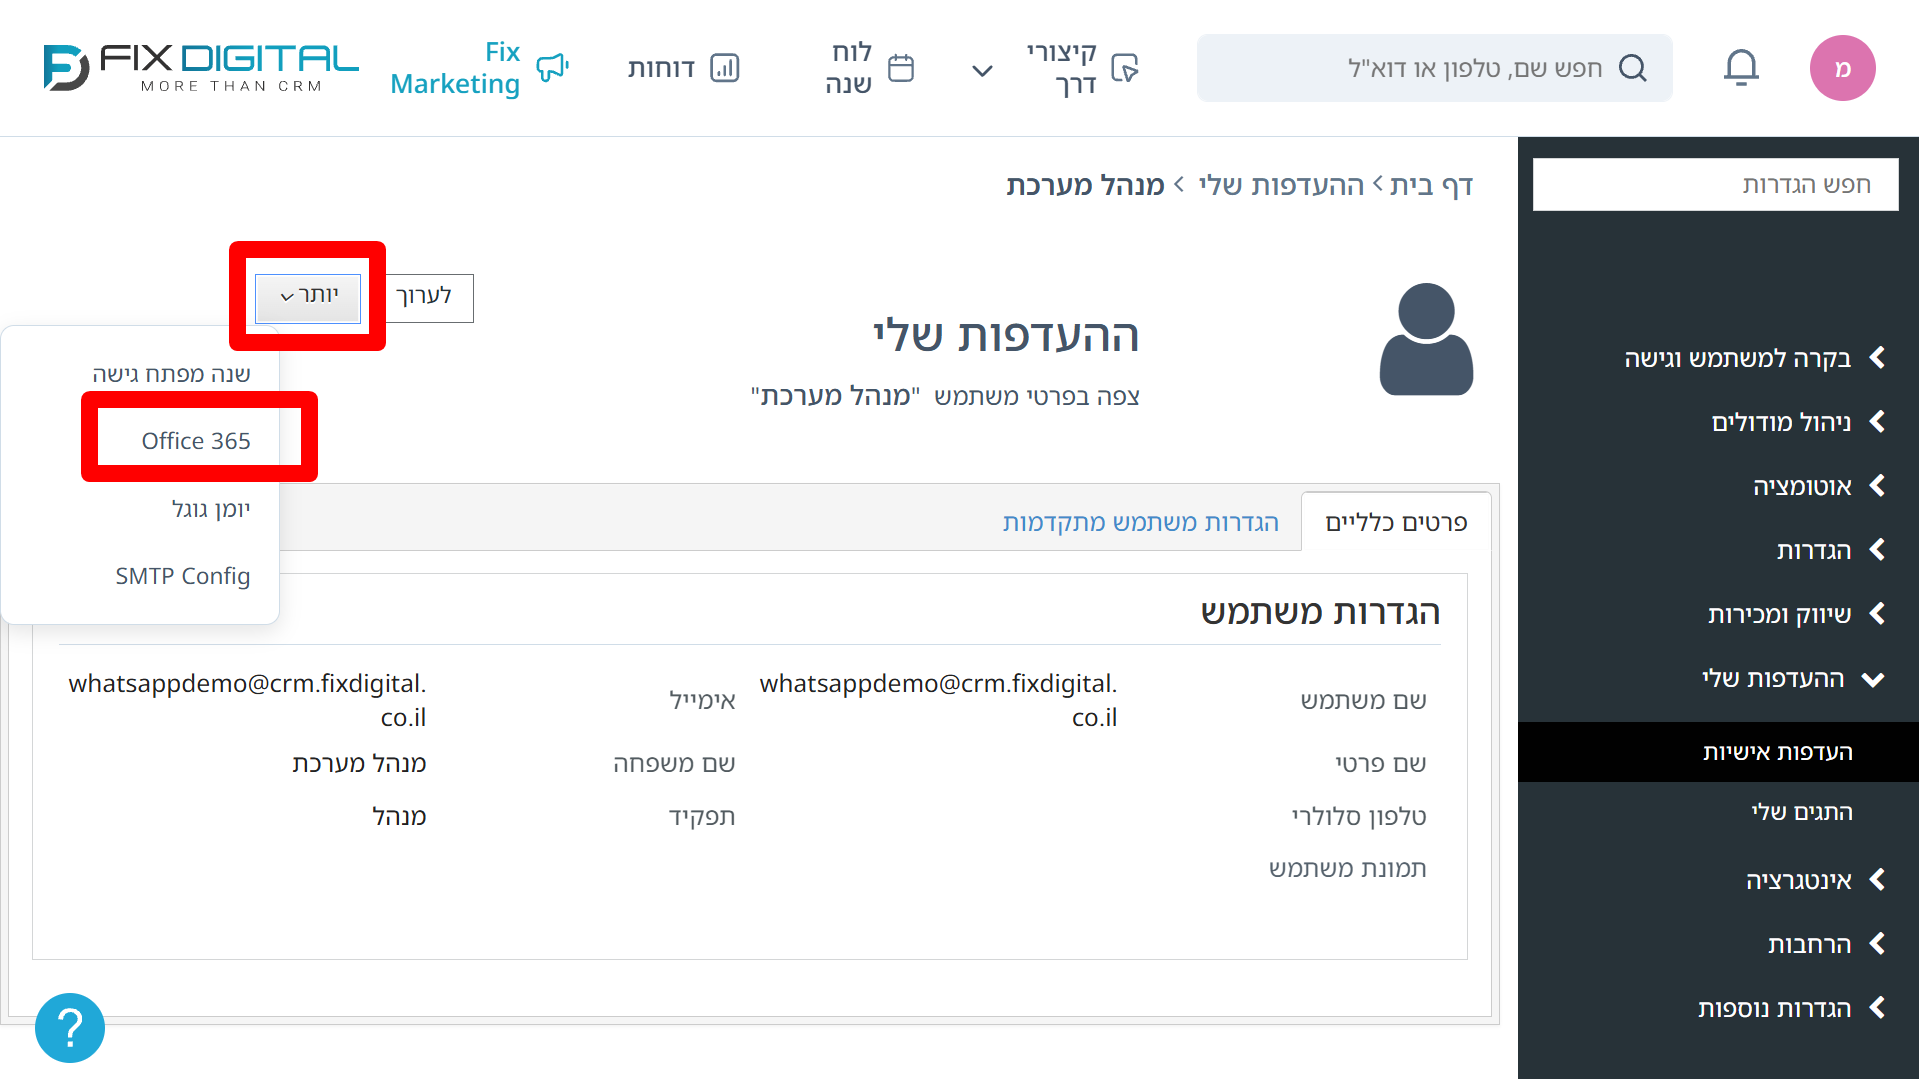Open the notifications bell
This screenshot has width=1919, height=1079.
[1741, 68]
